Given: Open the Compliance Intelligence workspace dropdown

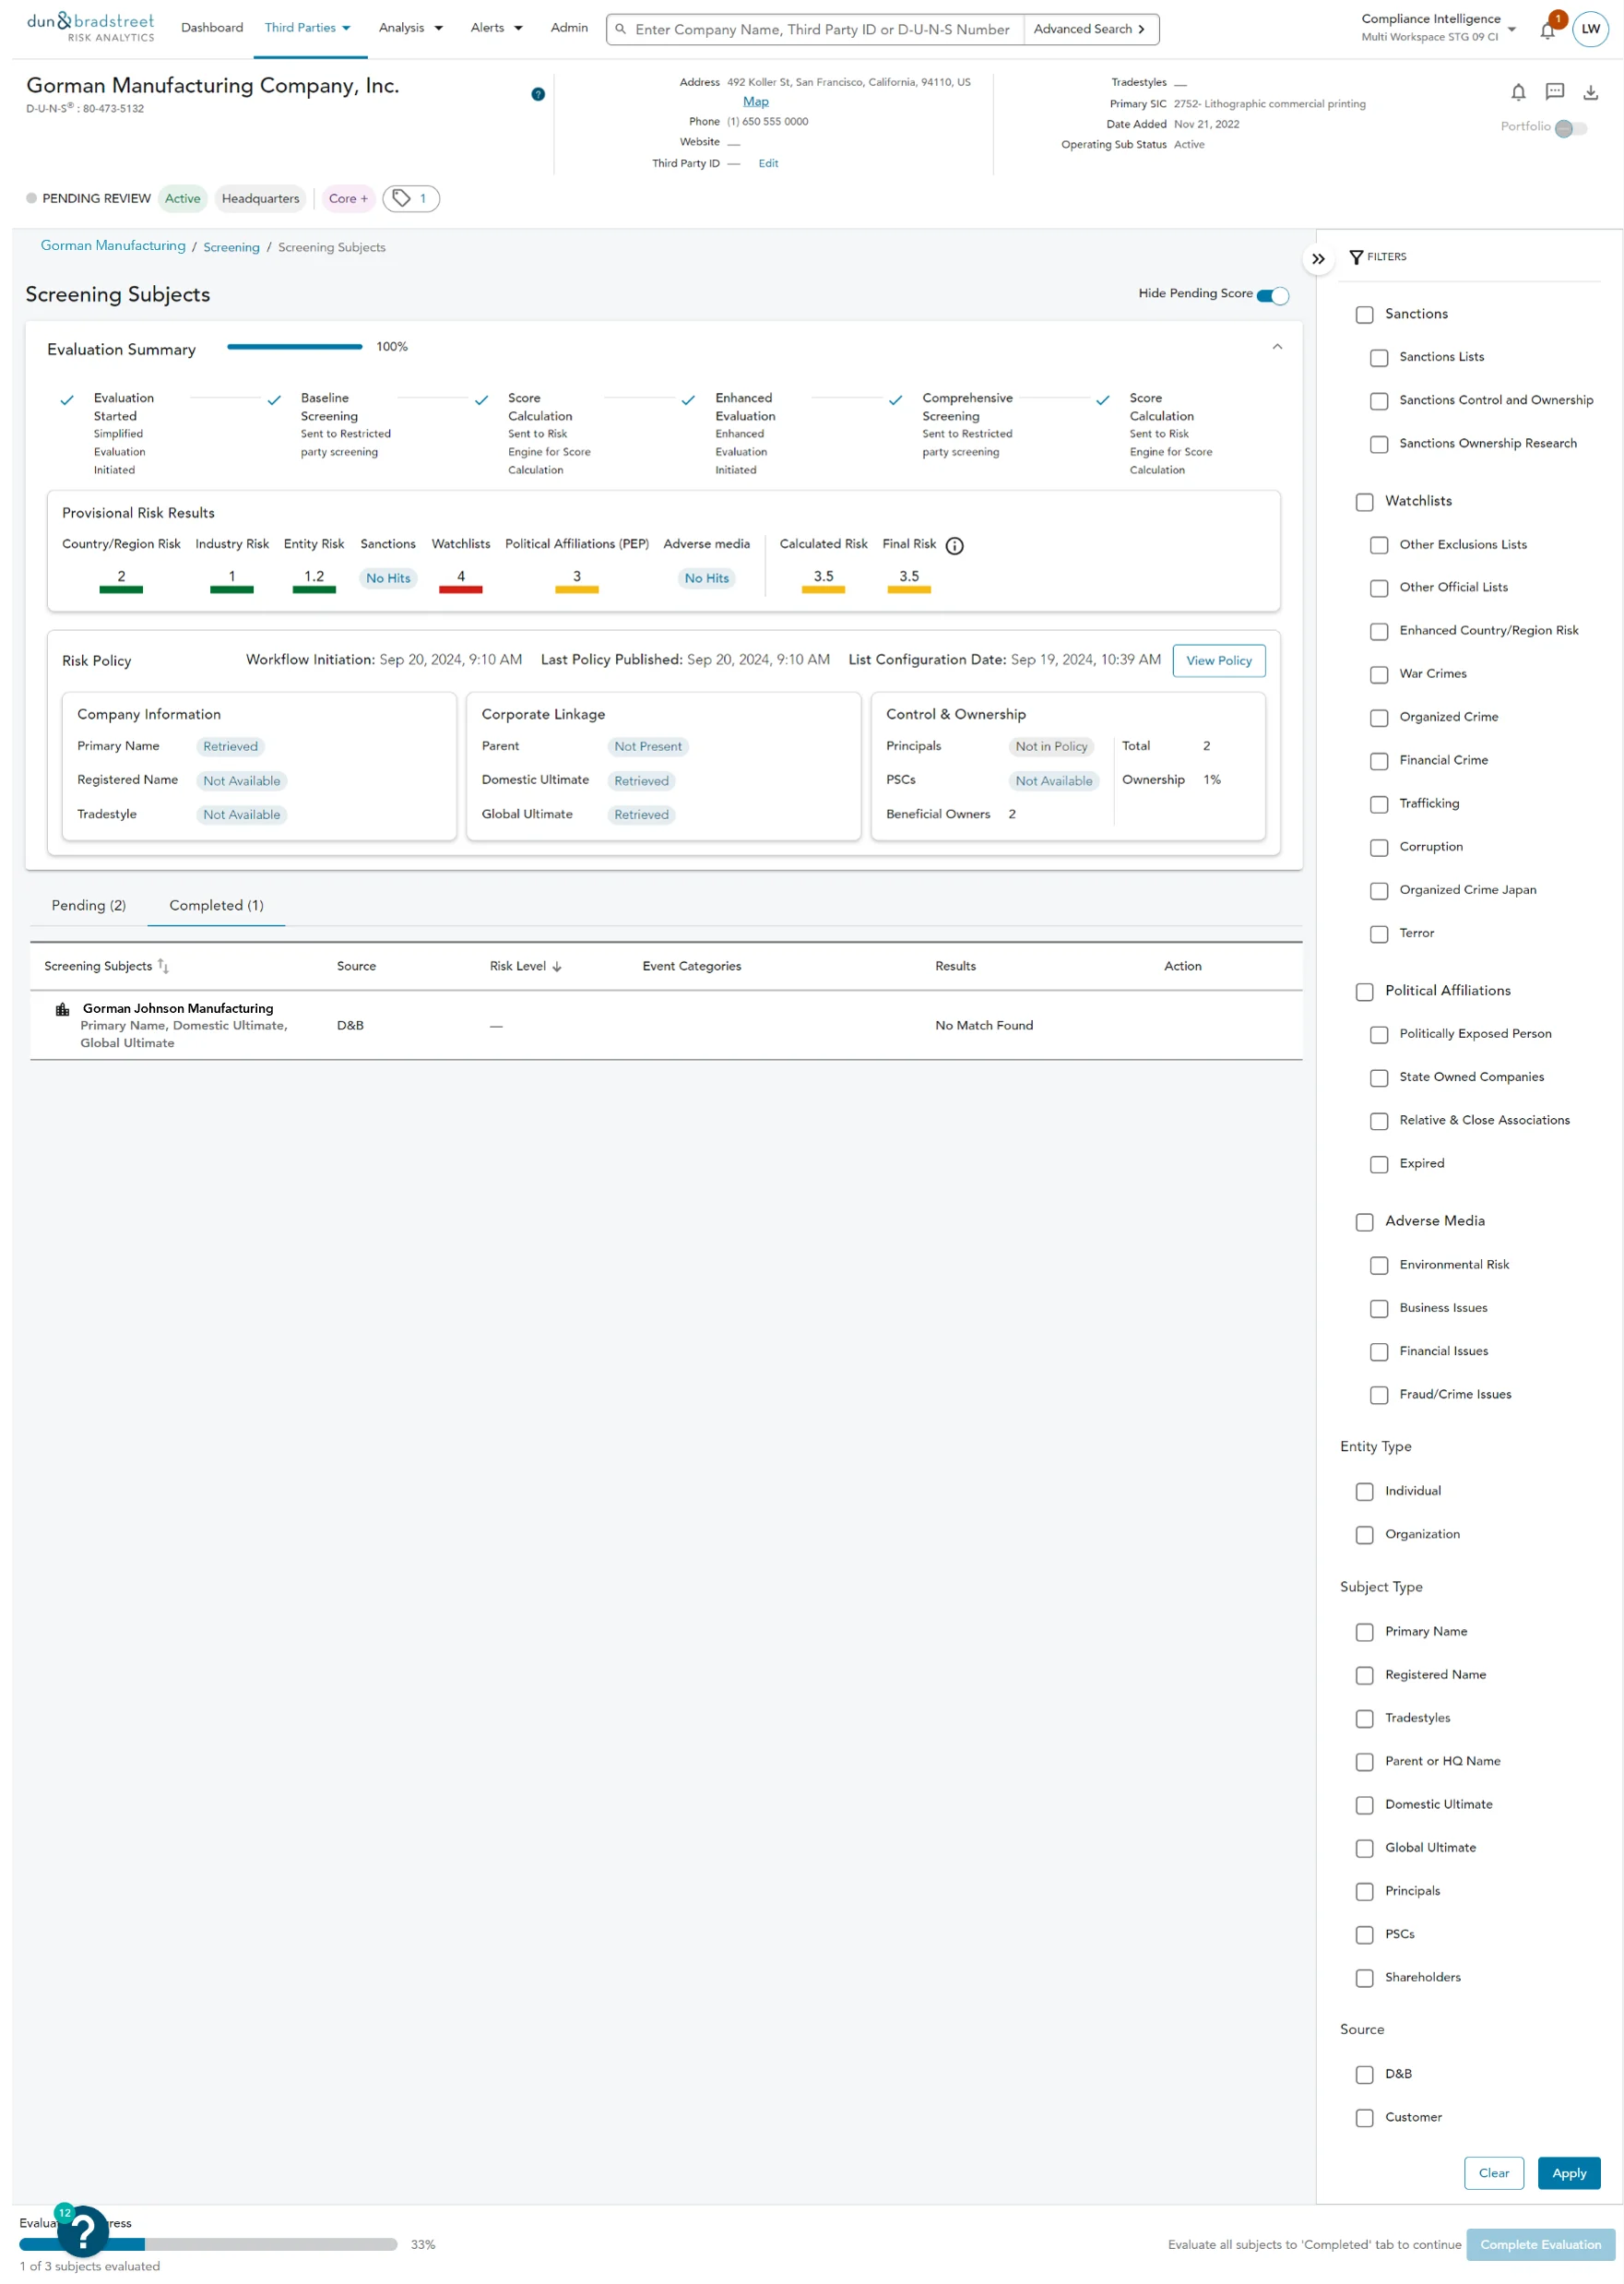Looking at the screenshot, I should pyautogui.click(x=1439, y=28).
